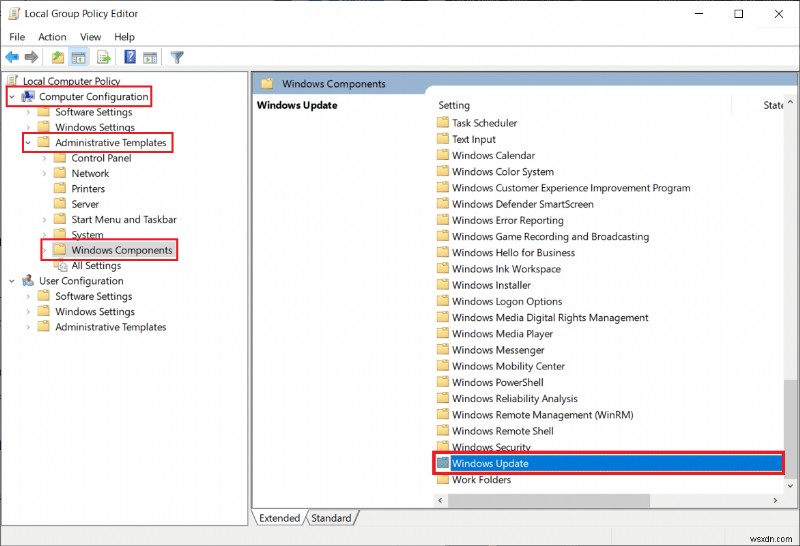
Task: Select Windows Media Digital Rights Management
Action: pos(550,317)
